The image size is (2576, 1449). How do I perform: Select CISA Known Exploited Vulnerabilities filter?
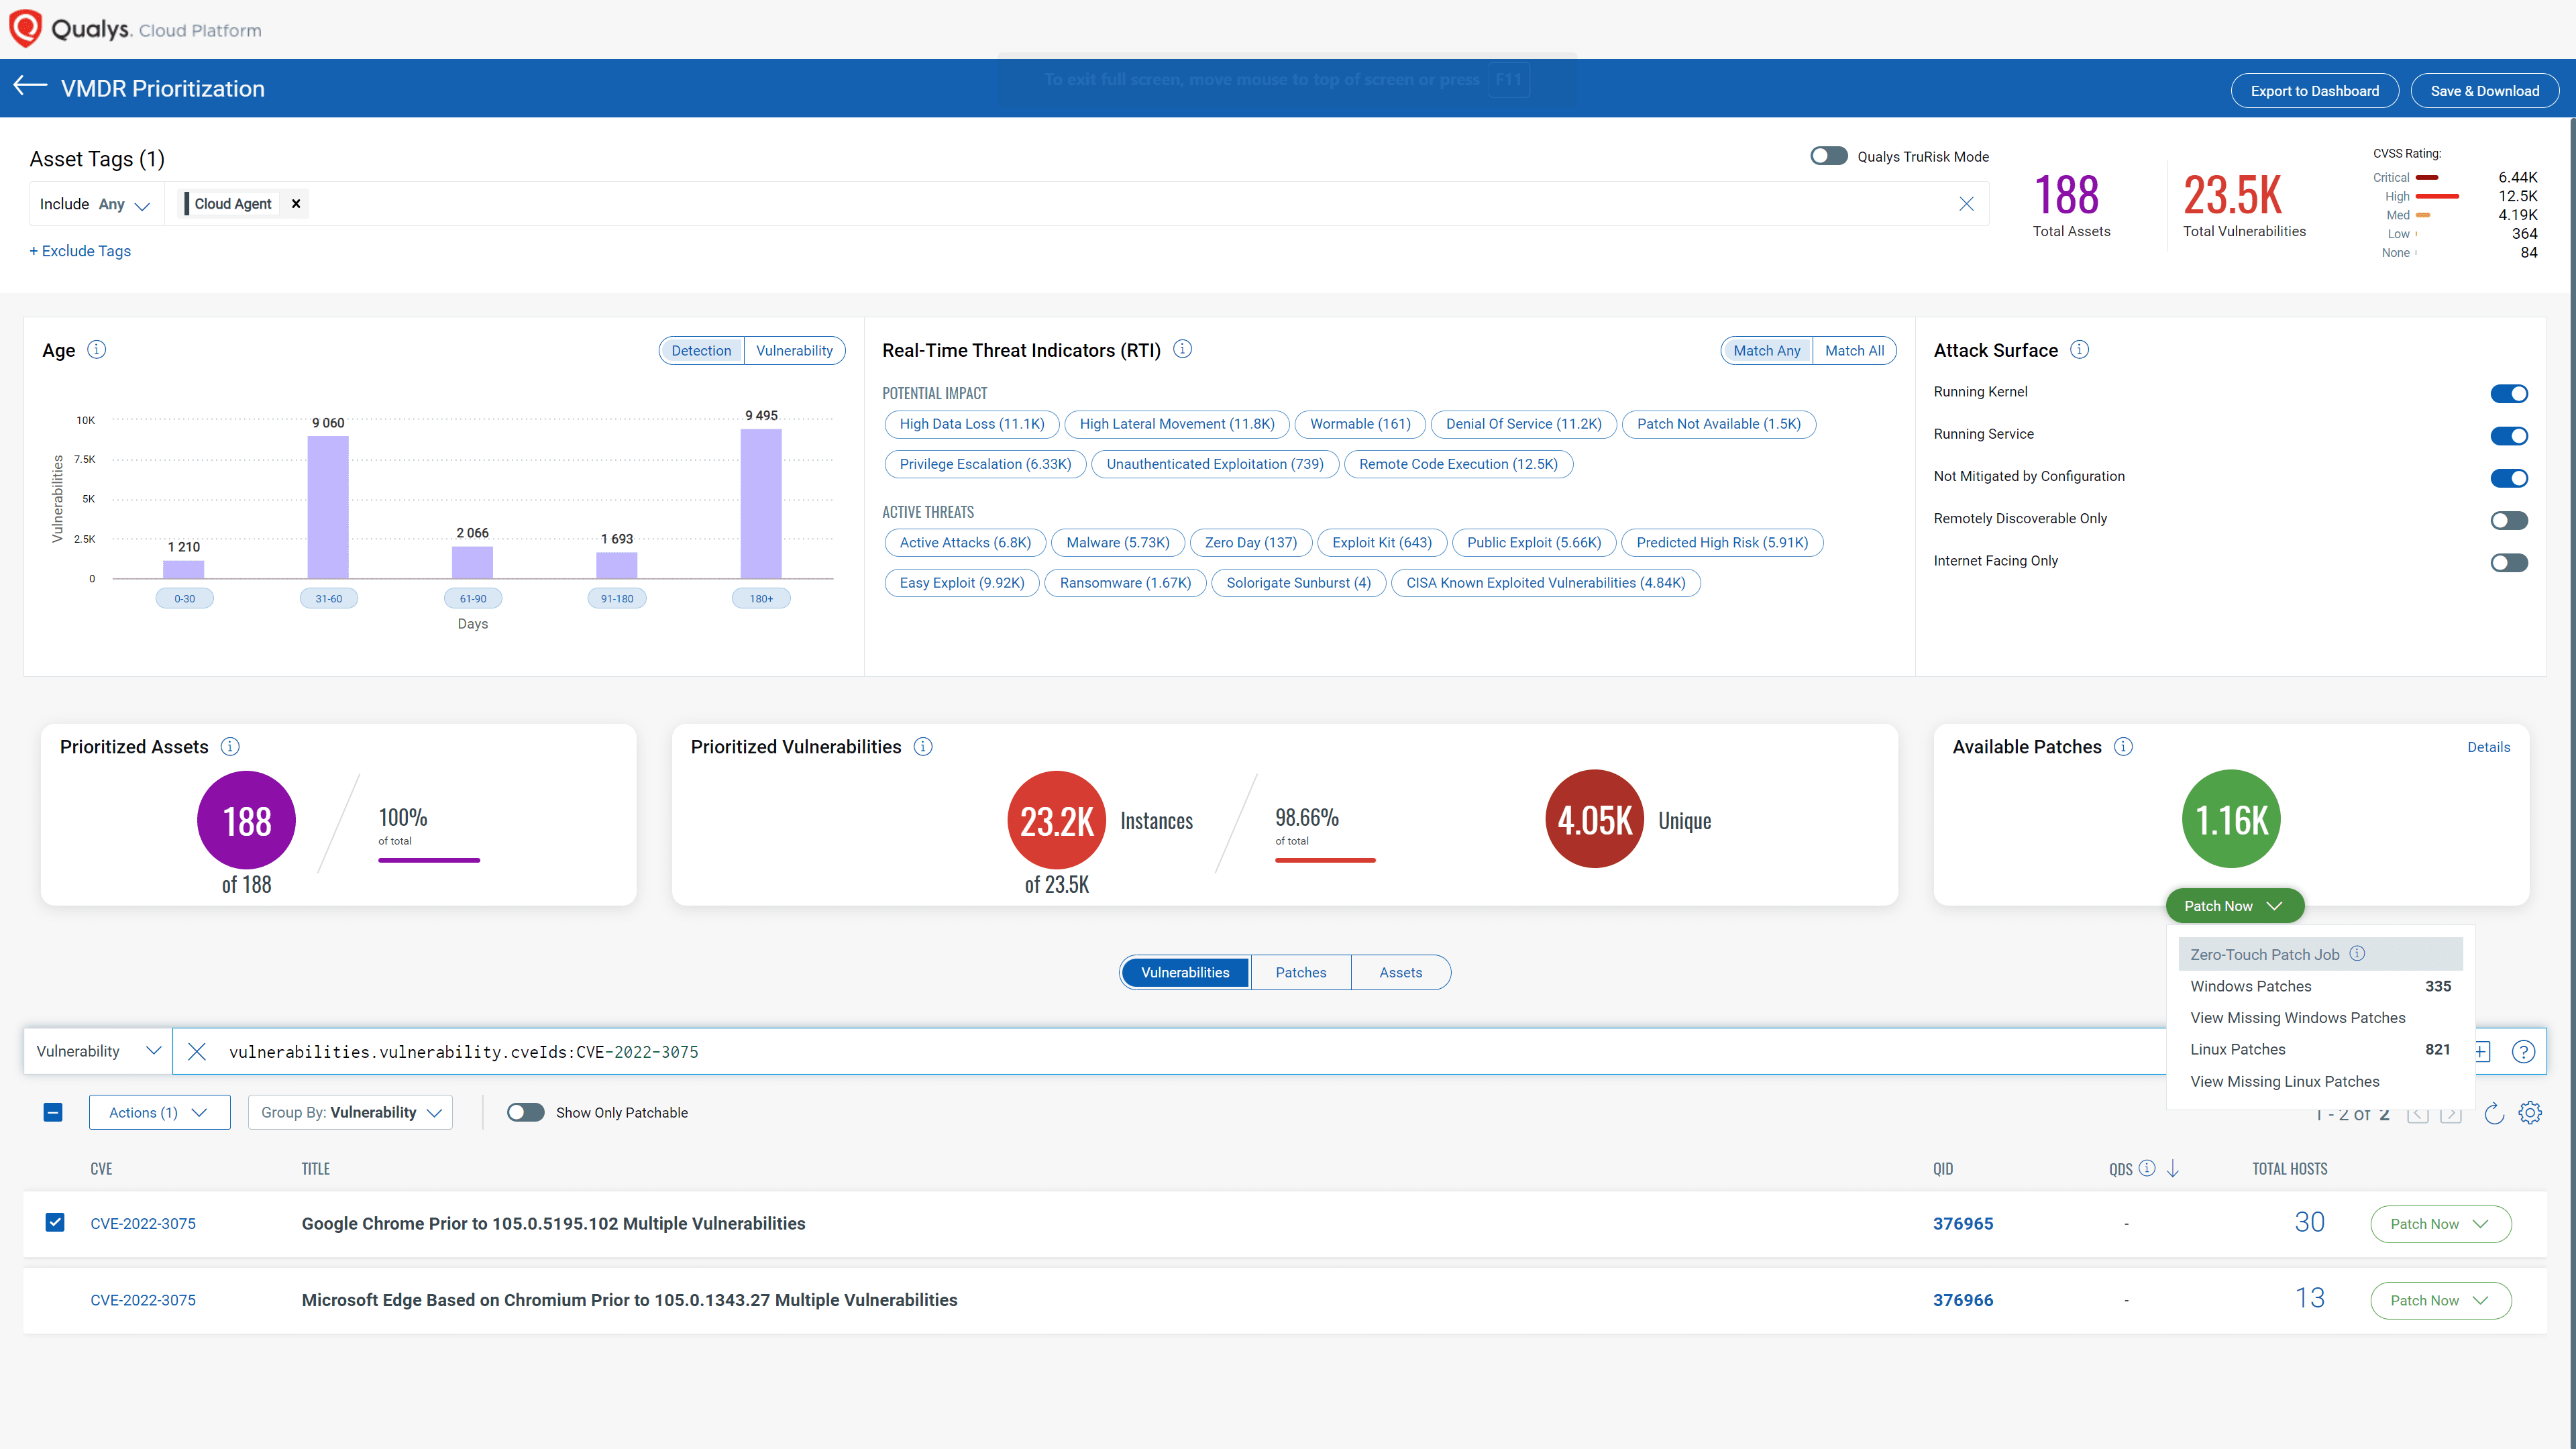[1546, 582]
